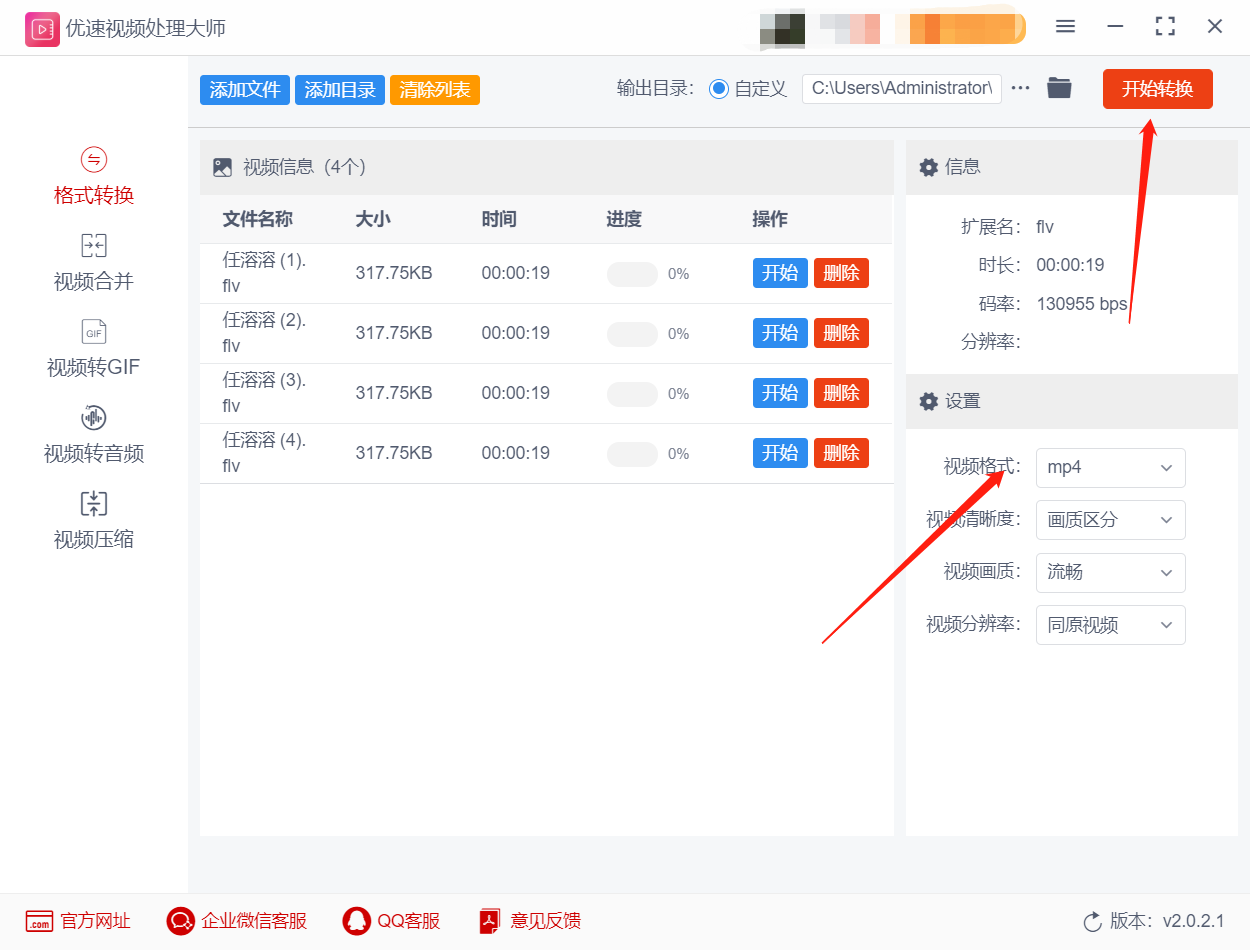
Task: Click the feedback document icon
Action: pos(490,921)
